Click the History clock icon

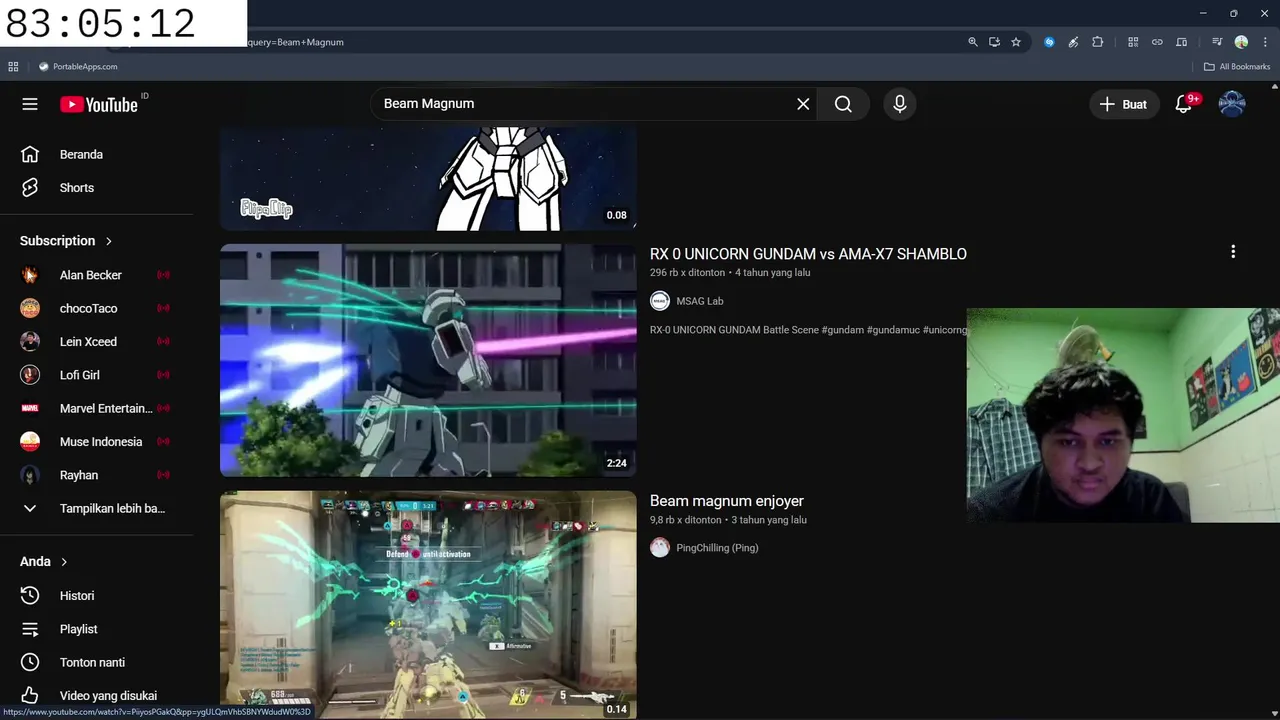[30, 595]
